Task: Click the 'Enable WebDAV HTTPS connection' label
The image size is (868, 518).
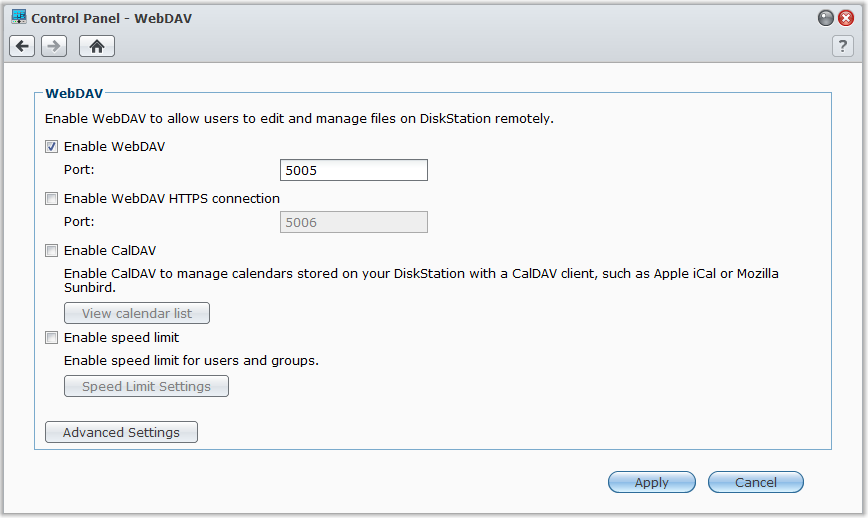Action: [x=172, y=199]
